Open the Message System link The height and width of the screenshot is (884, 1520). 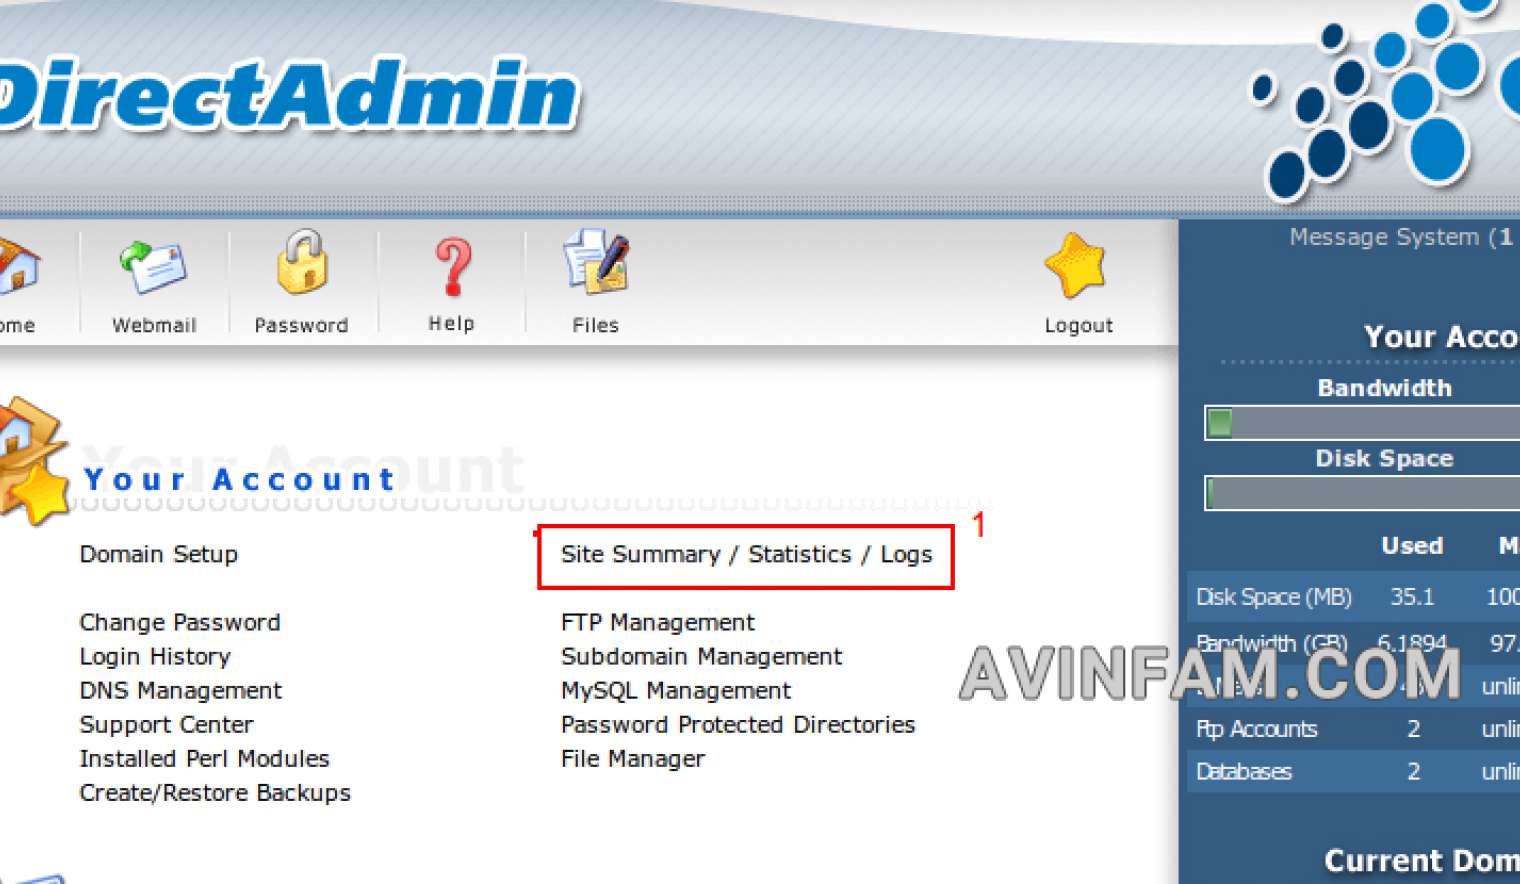[1403, 237]
